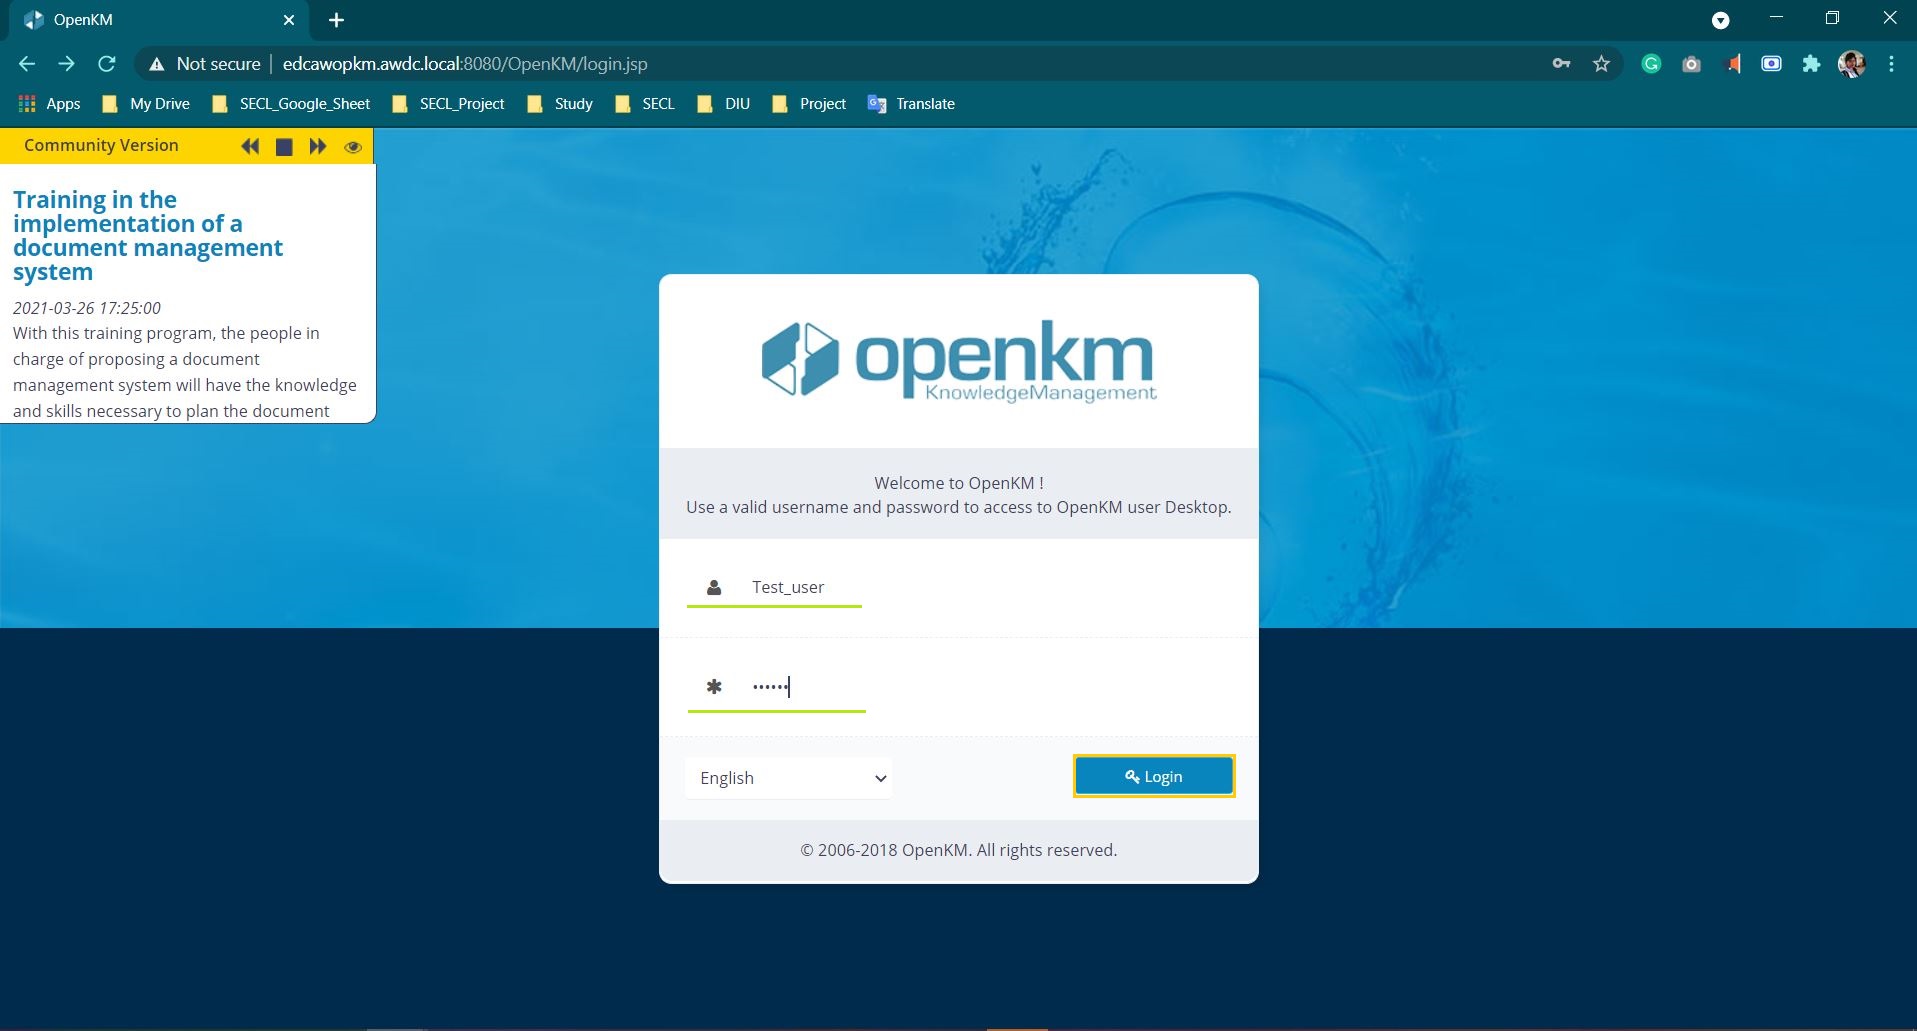Reload the page with the refresh icon

(x=107, y=64)
